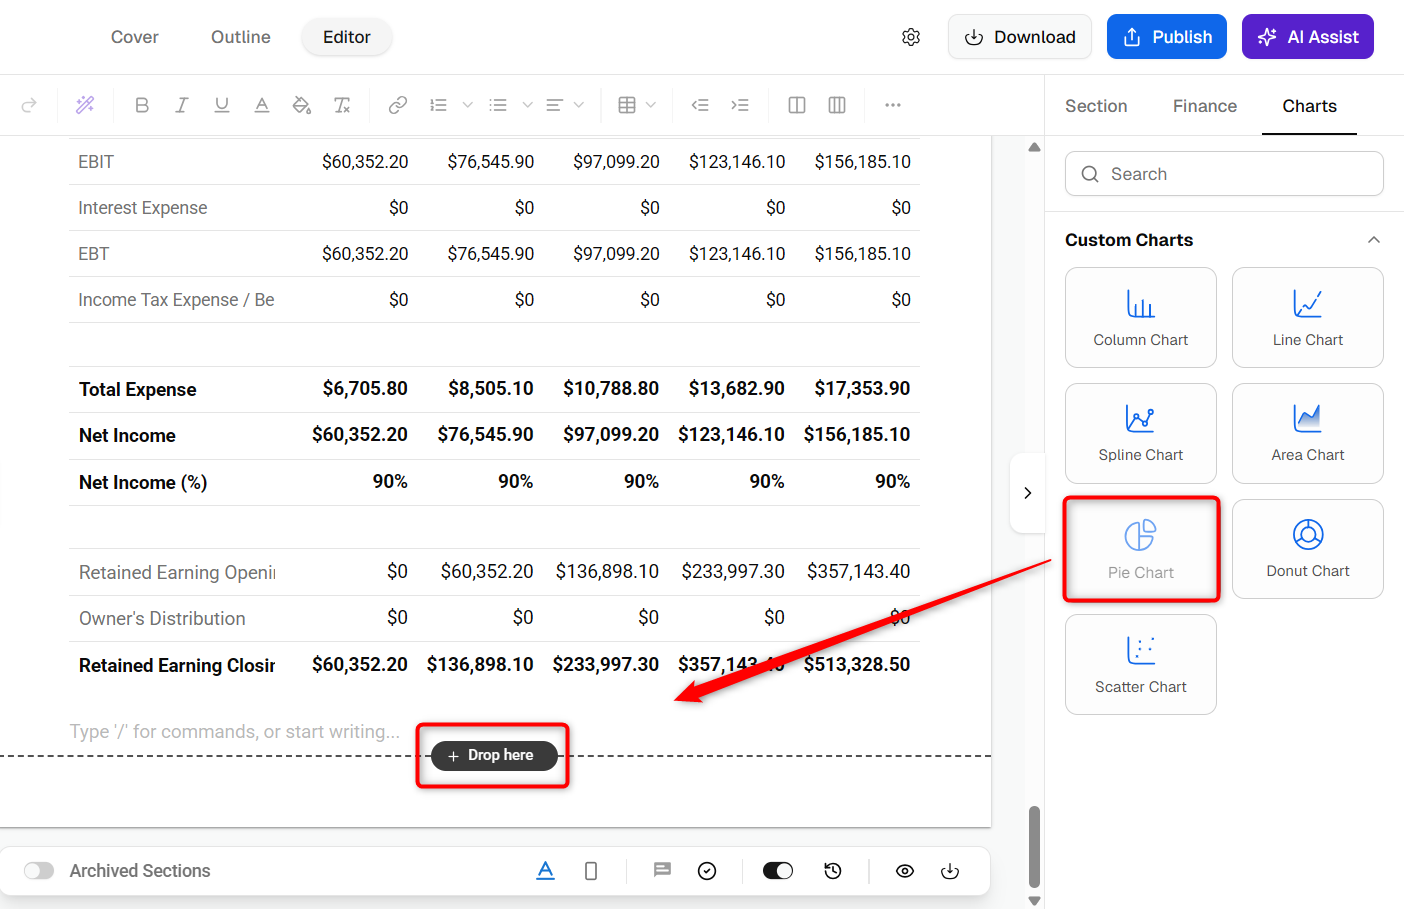
Task: Open the table dropdown arrow
Action: coord(651,105)
